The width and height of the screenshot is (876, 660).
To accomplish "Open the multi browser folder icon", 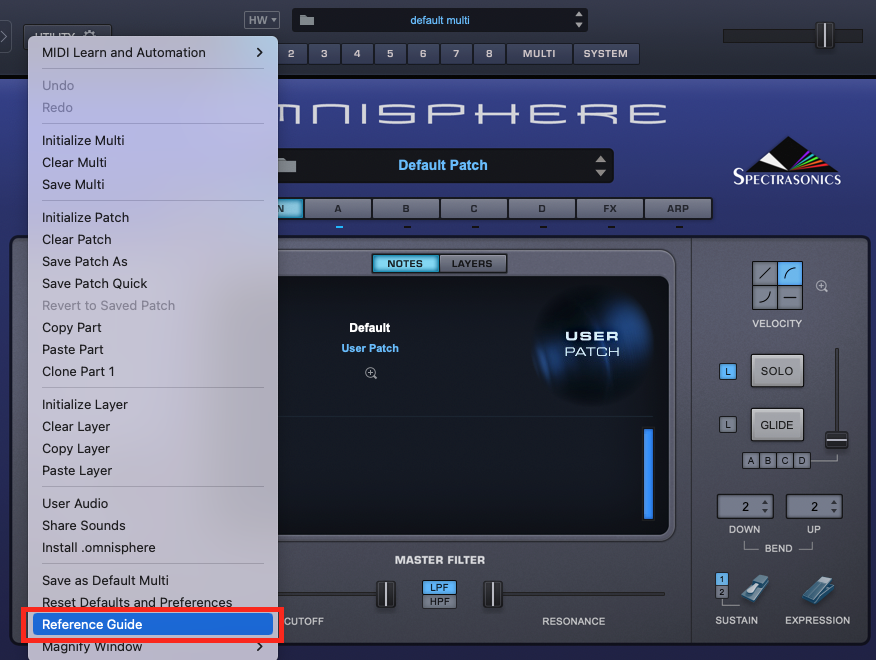I will click(307, 20).
